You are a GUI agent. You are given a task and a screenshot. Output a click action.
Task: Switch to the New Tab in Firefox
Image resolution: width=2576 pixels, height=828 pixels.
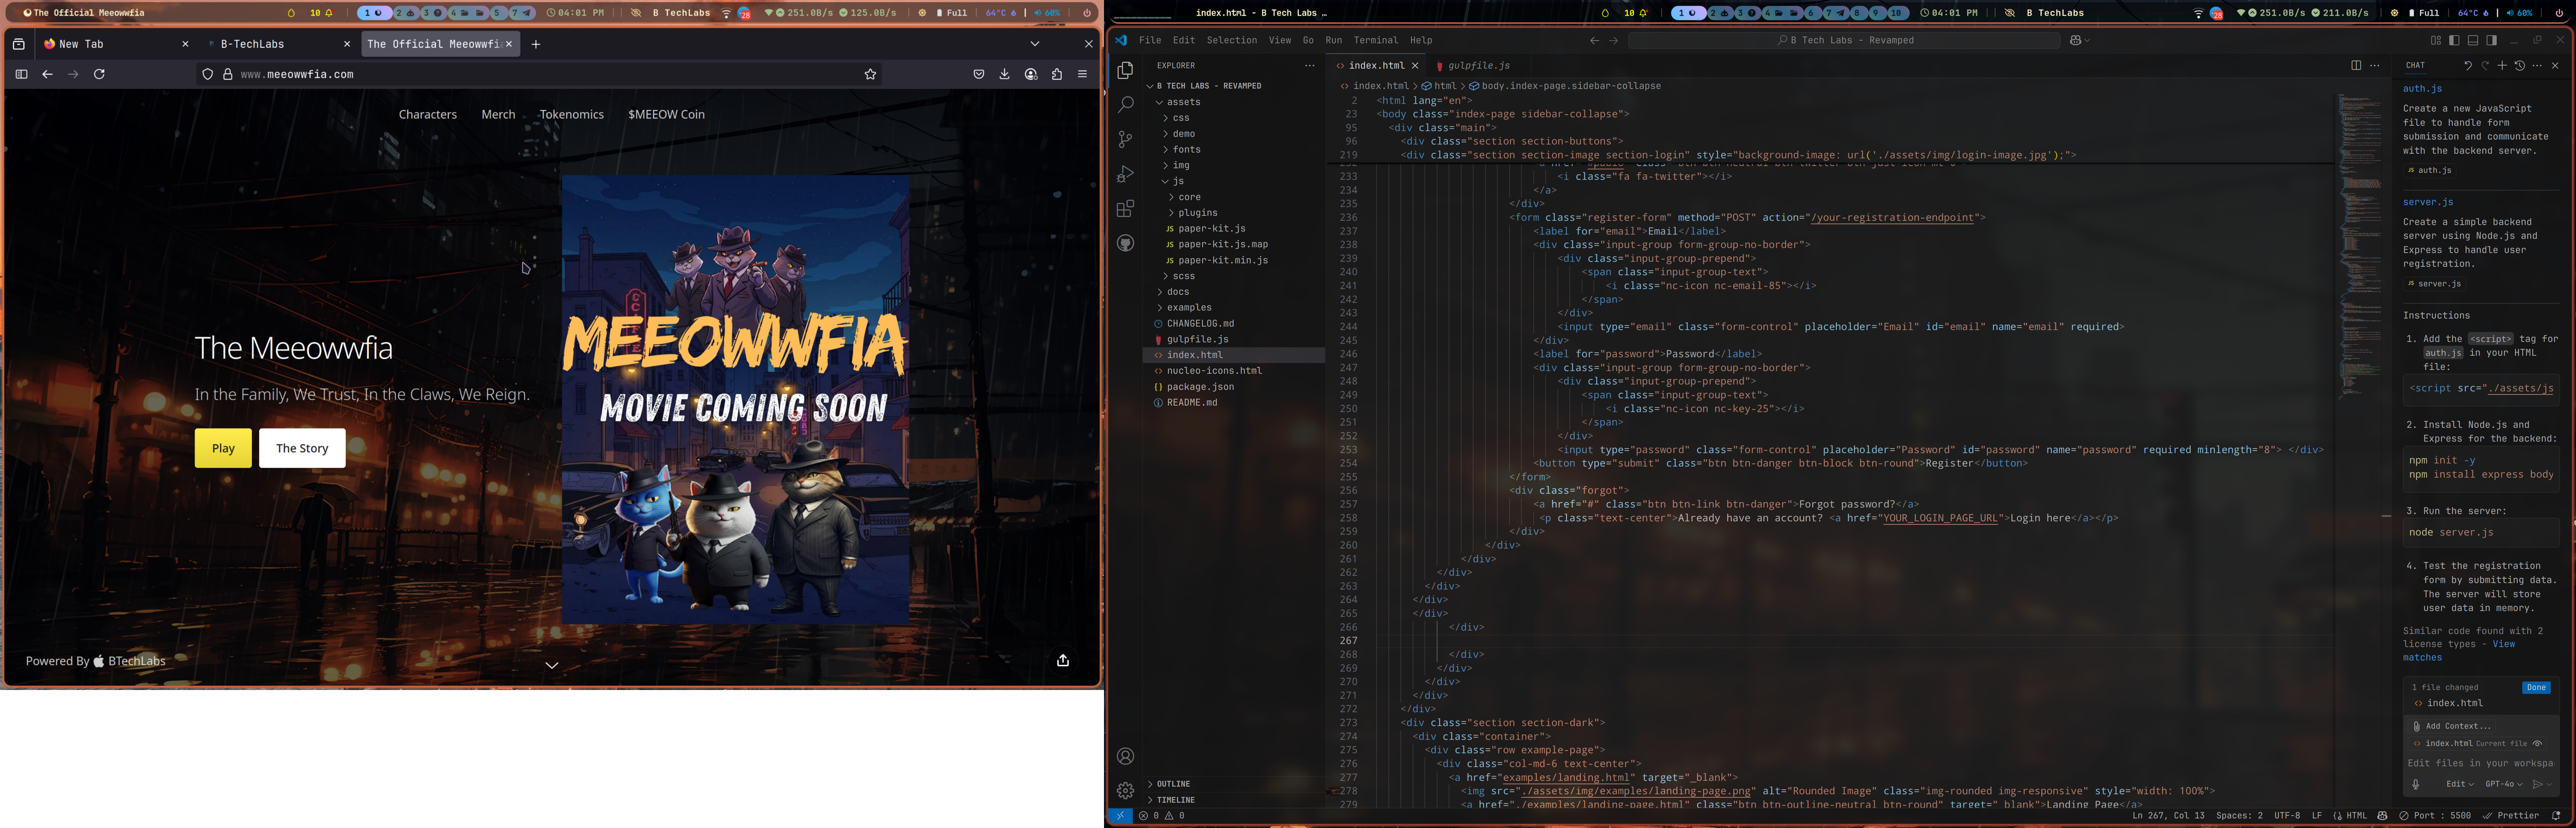point(116,44)
